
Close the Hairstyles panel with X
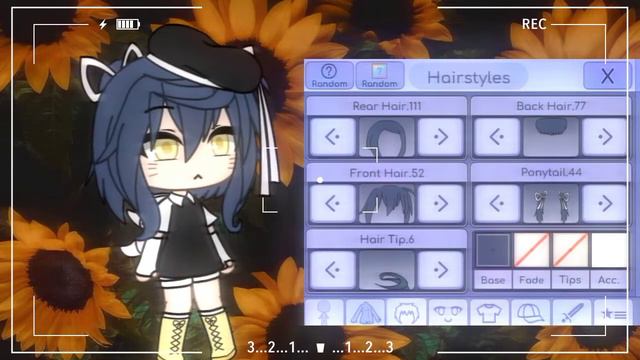click(x=607, y=76)
